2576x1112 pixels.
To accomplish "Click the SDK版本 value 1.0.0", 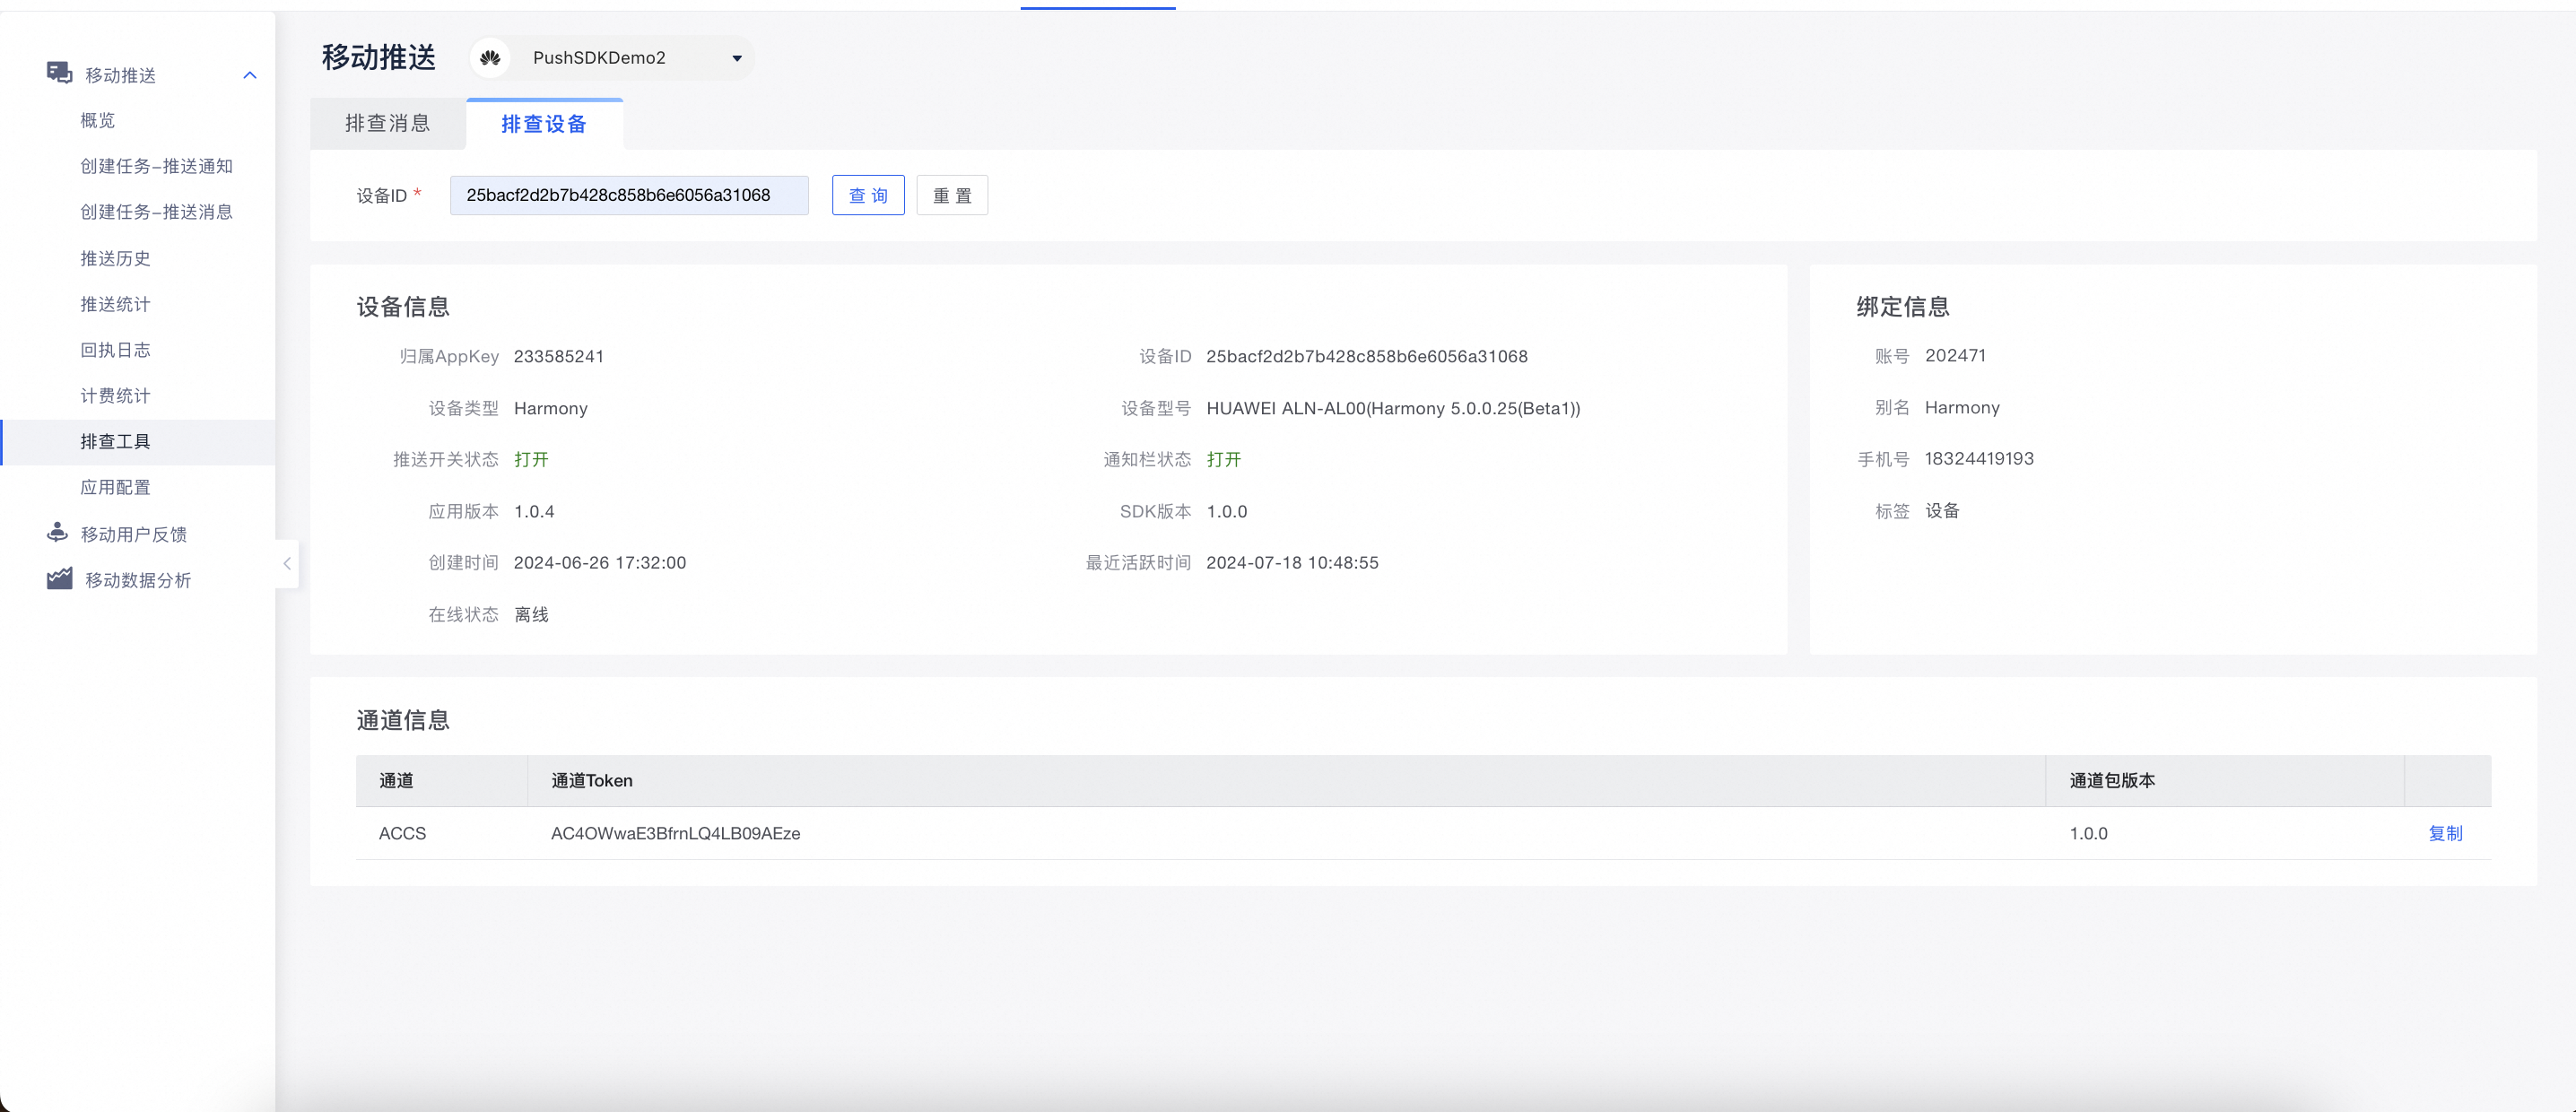I will pos(1227,512).
